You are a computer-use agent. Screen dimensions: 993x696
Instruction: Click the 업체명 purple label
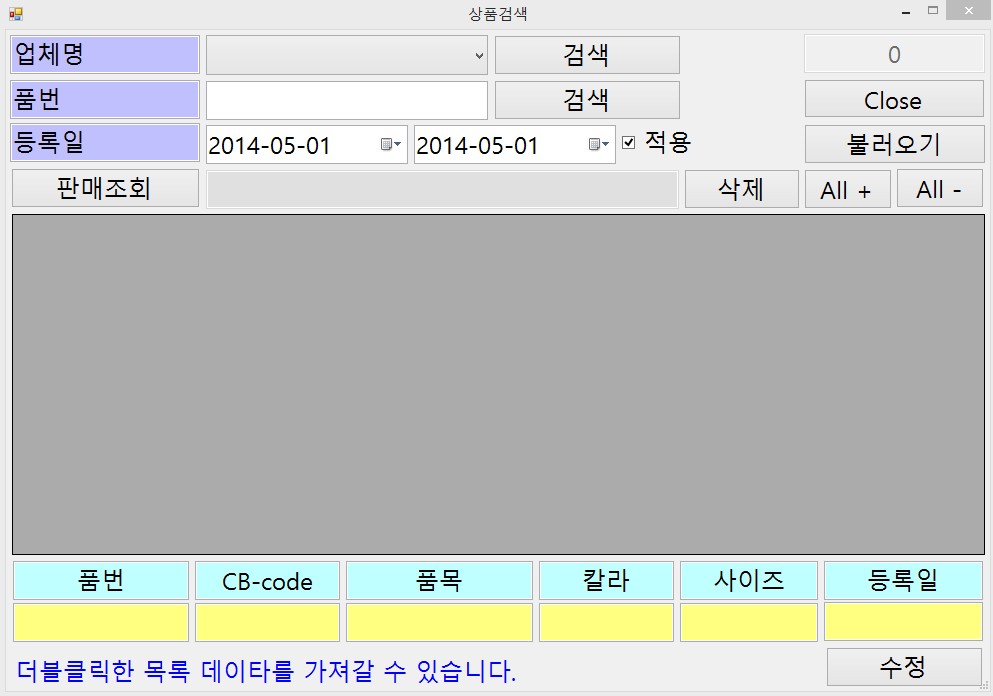tap(105, 54)
